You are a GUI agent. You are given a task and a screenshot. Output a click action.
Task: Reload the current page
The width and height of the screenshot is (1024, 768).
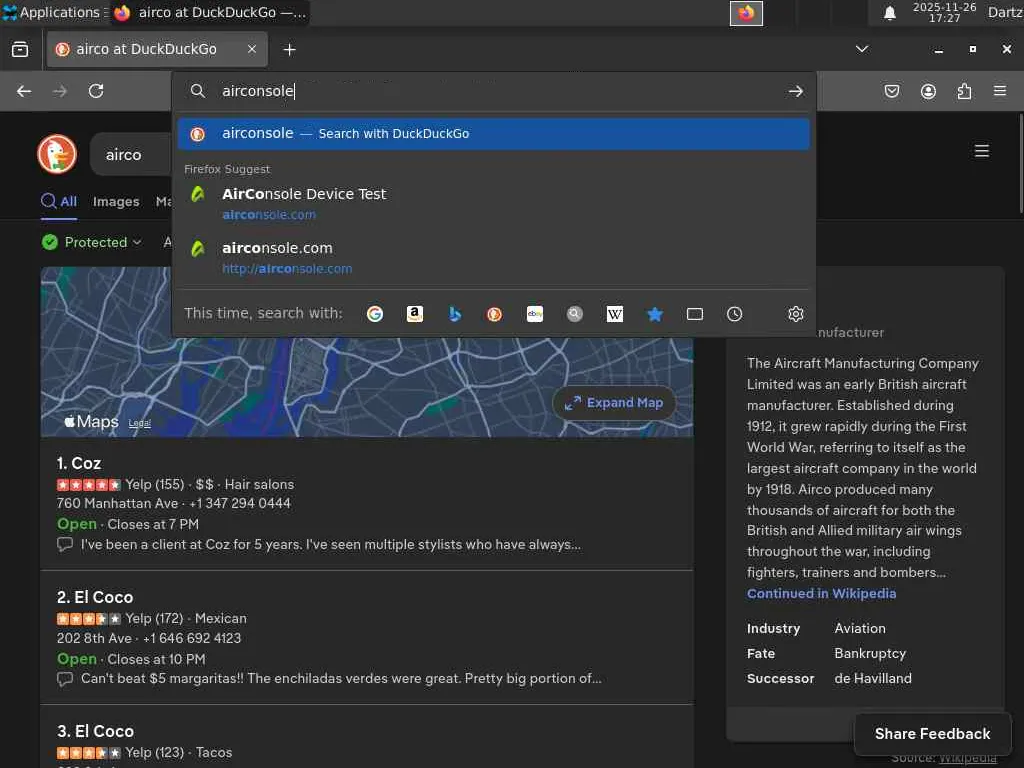click(96, 91)
